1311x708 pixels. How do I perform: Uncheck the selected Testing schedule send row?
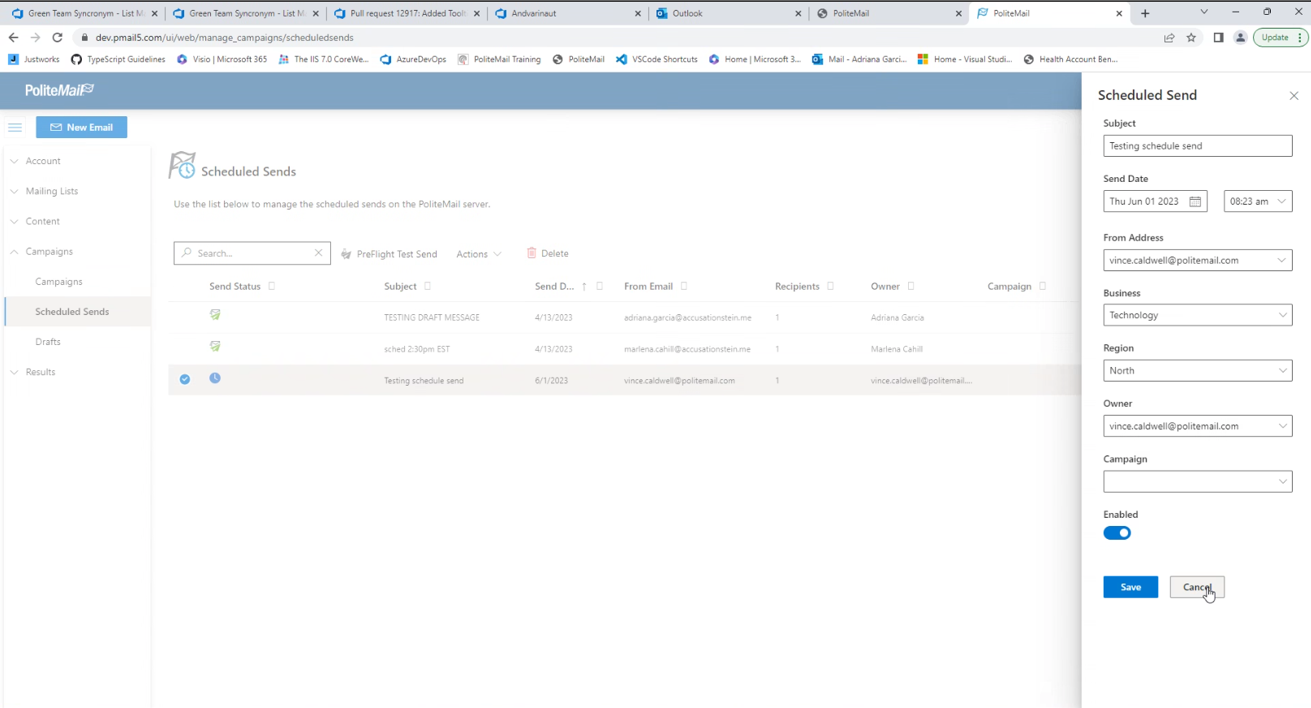pyautogui.click(x=185, y=380)
